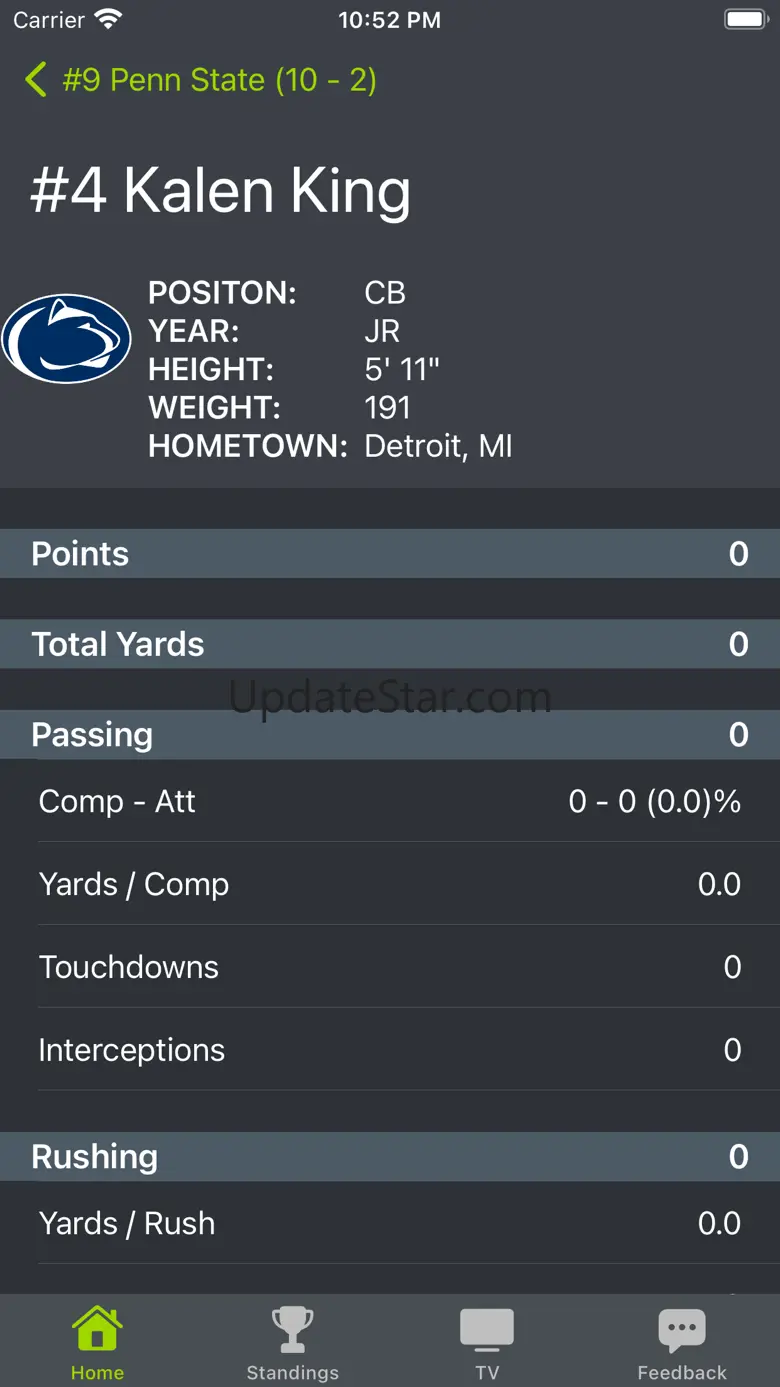Tap the Touchdowns stat row
780x1387 pixels.
(390, 967)
